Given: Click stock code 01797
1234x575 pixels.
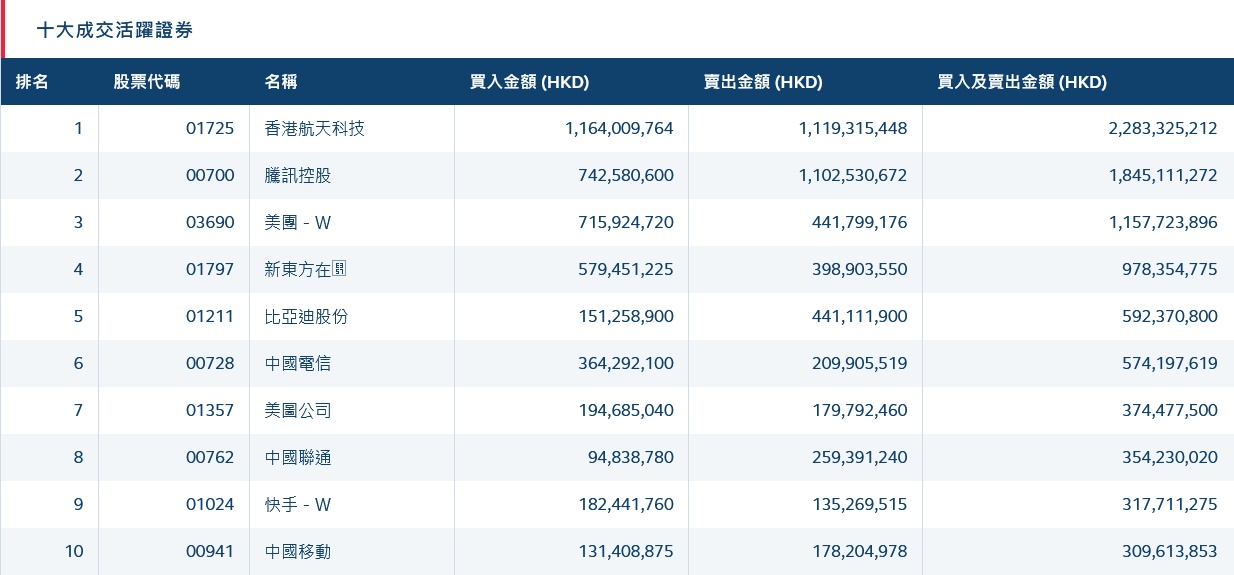Looking at the screenshot, I should 210,270.
